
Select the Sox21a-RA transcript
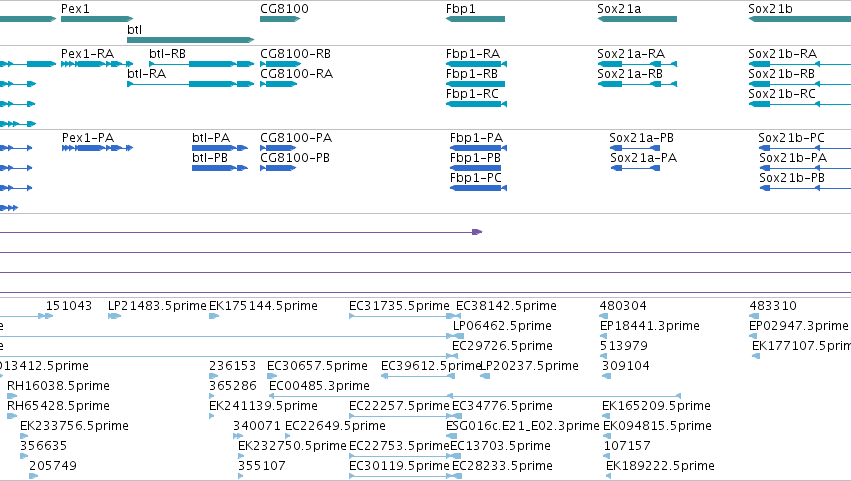pyautogui.click(x=631, y=54)
